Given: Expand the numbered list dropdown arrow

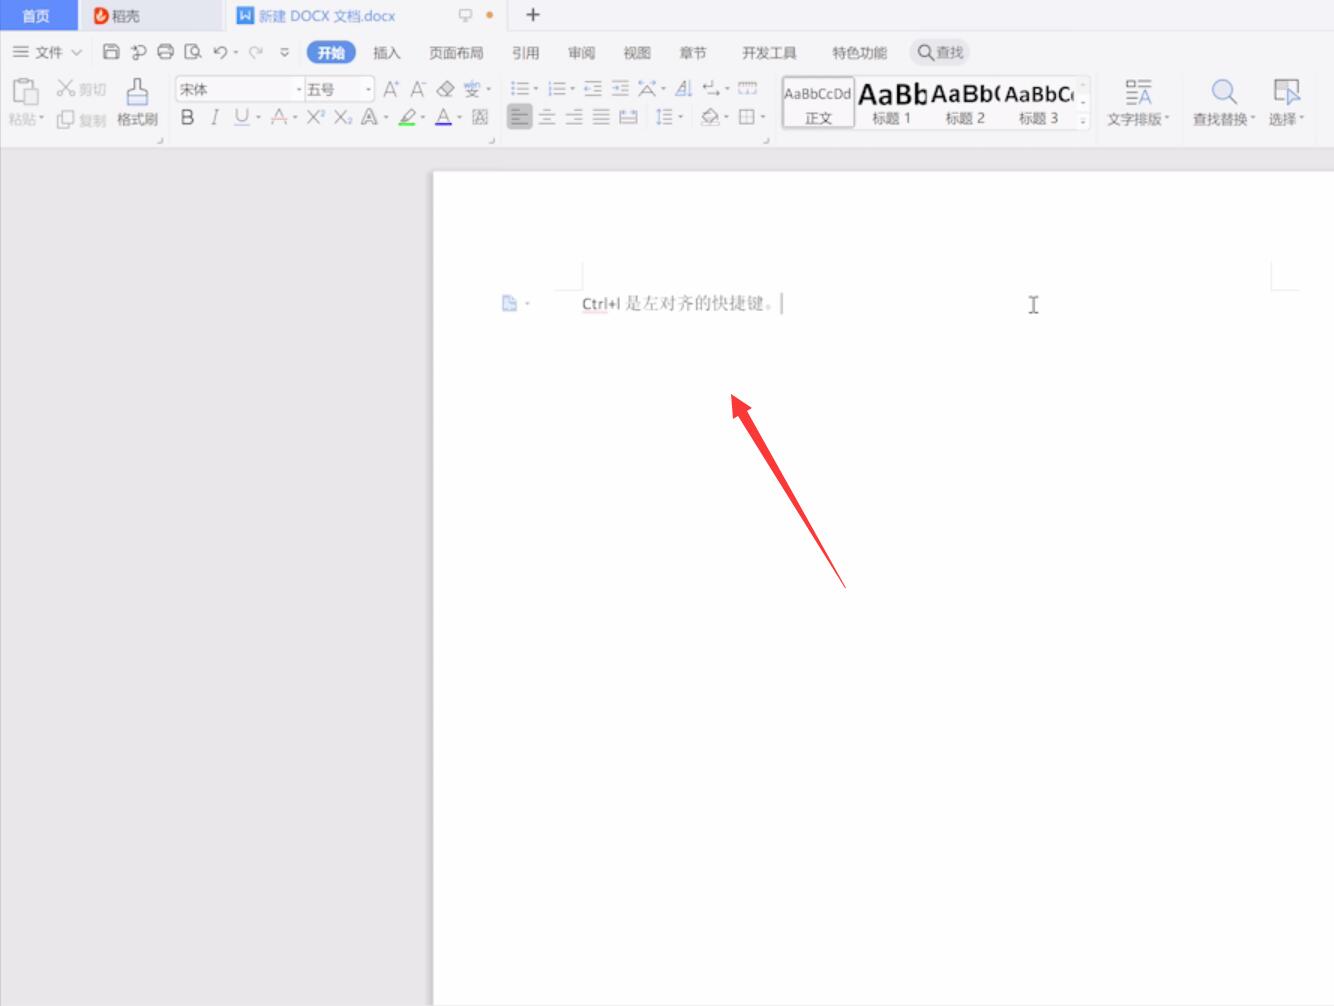Looking at the screenshot, I should [x=572, y=90].
